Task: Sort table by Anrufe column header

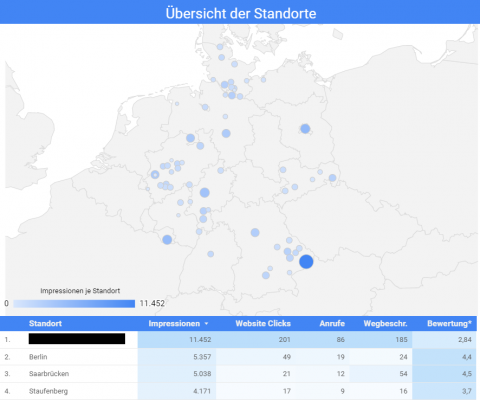Action: (x=332, y=323)
